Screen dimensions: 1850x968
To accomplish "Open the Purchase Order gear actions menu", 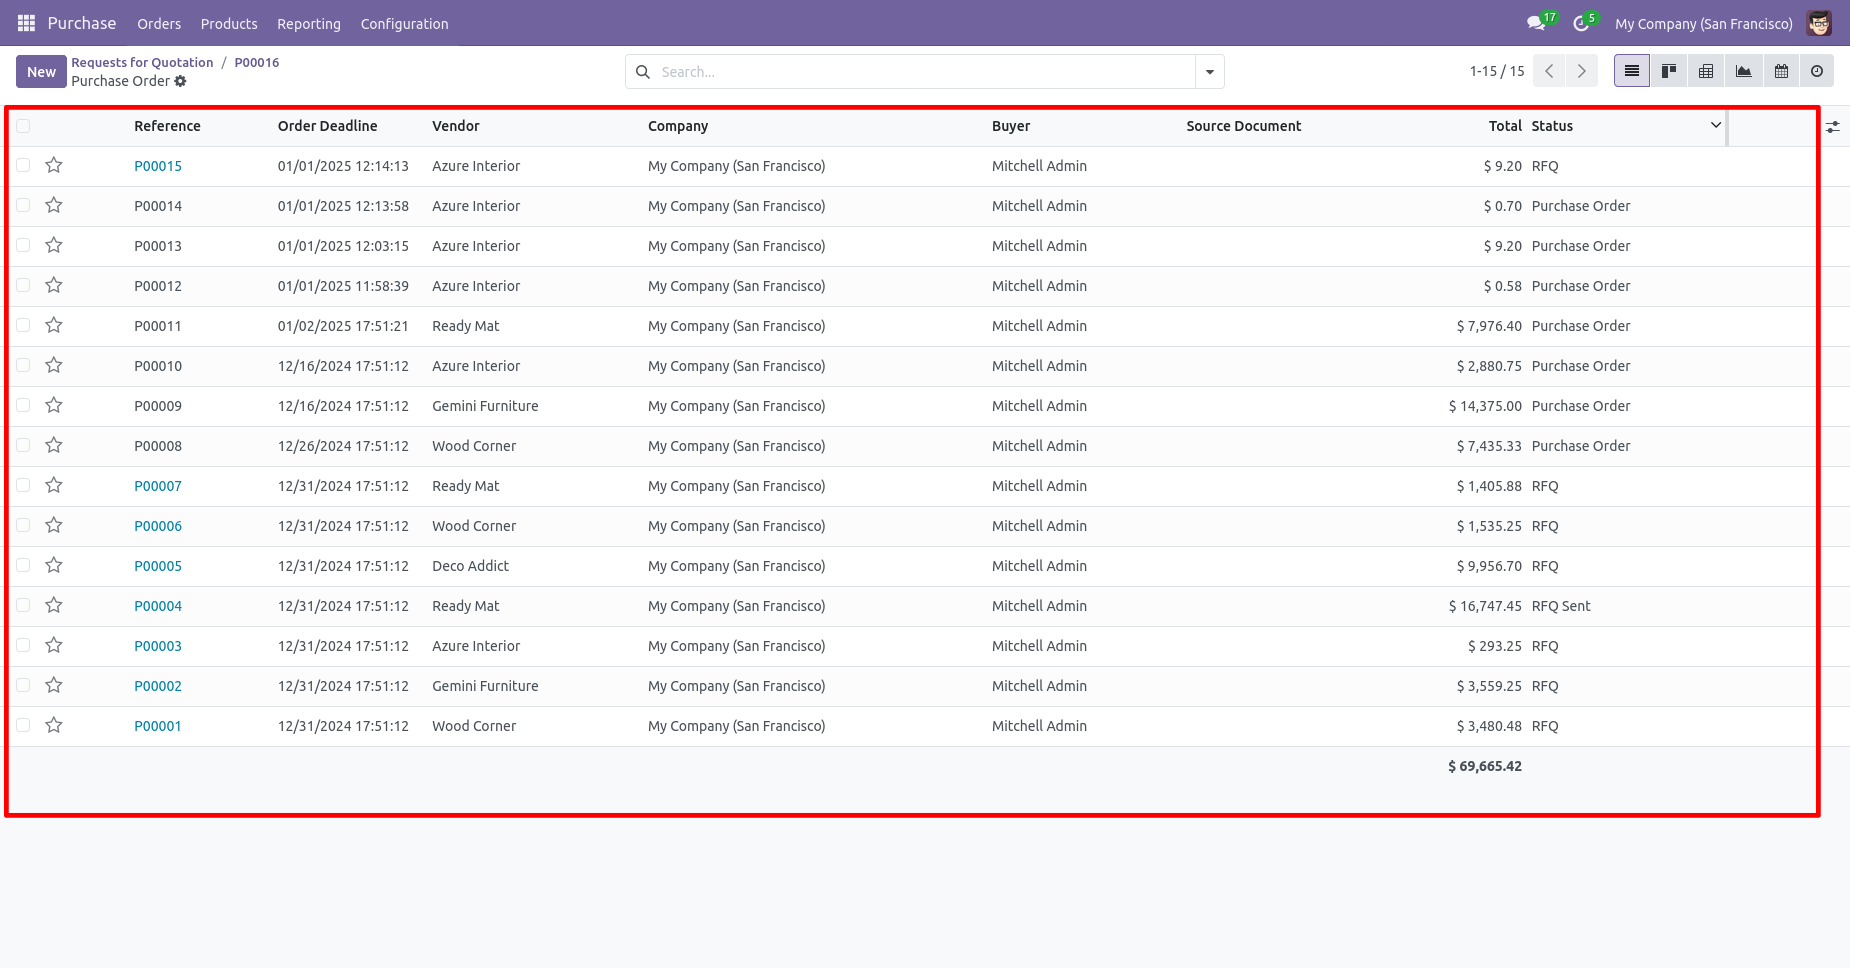I will point(180,81).
